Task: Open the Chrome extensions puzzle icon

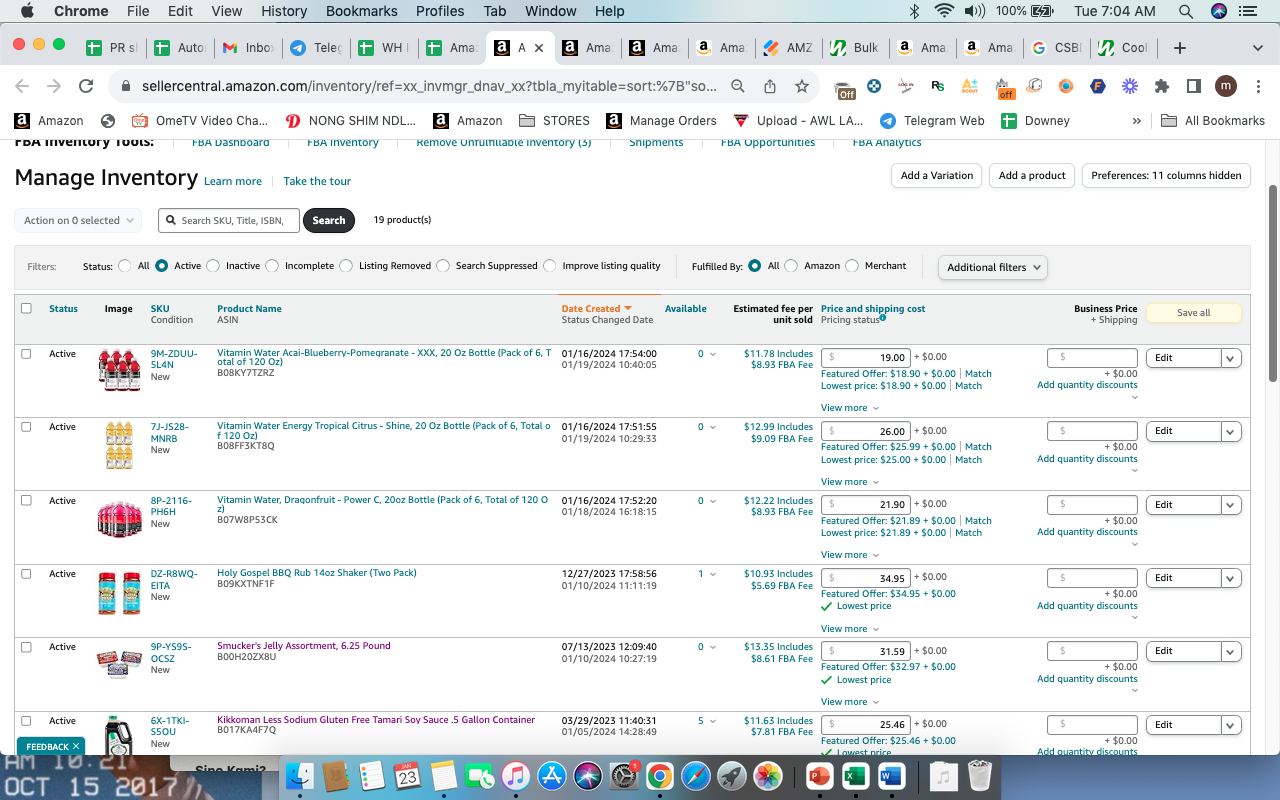Action: coord(1162,86)
